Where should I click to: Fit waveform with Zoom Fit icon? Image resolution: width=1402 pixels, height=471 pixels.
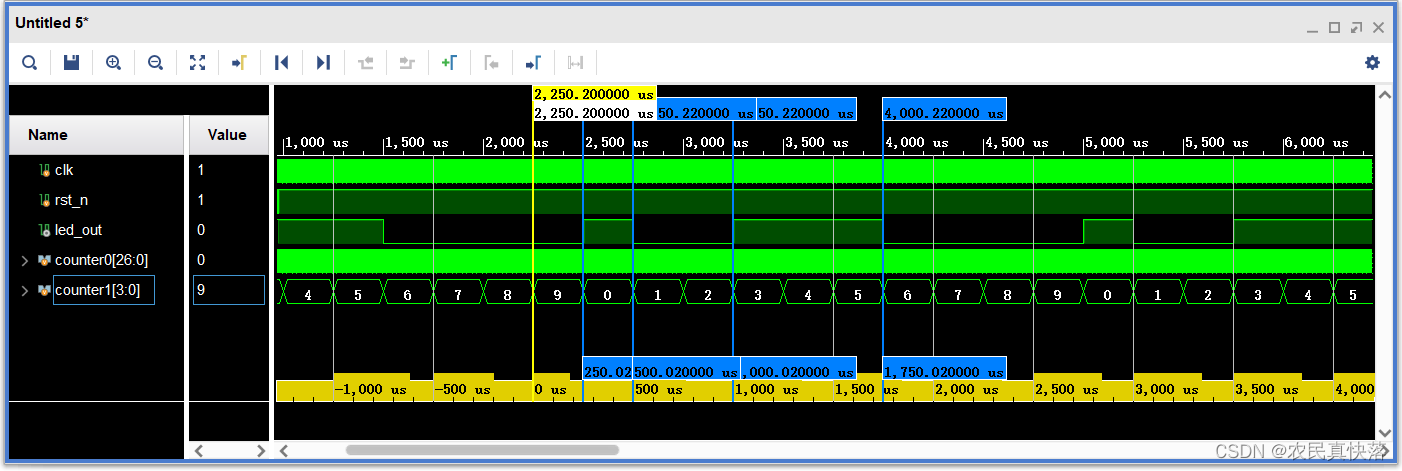[x=197, y=63]
